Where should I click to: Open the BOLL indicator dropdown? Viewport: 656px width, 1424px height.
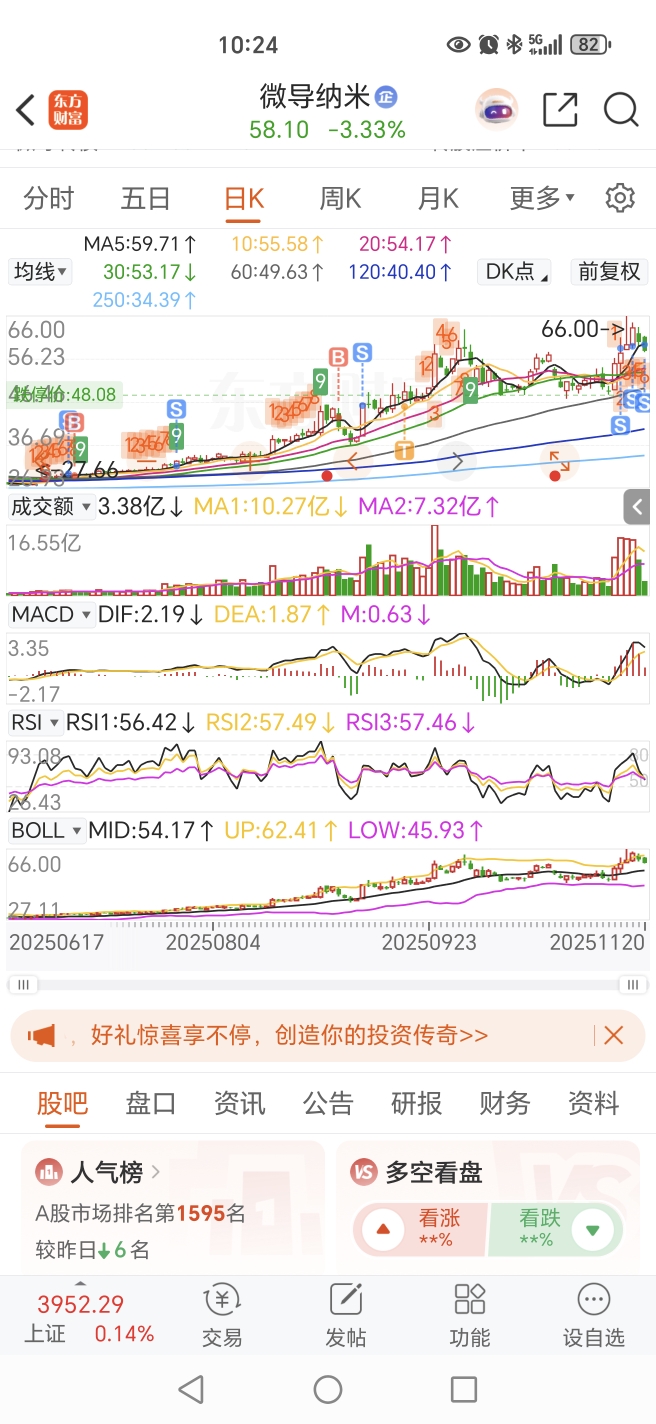(46, 830)
